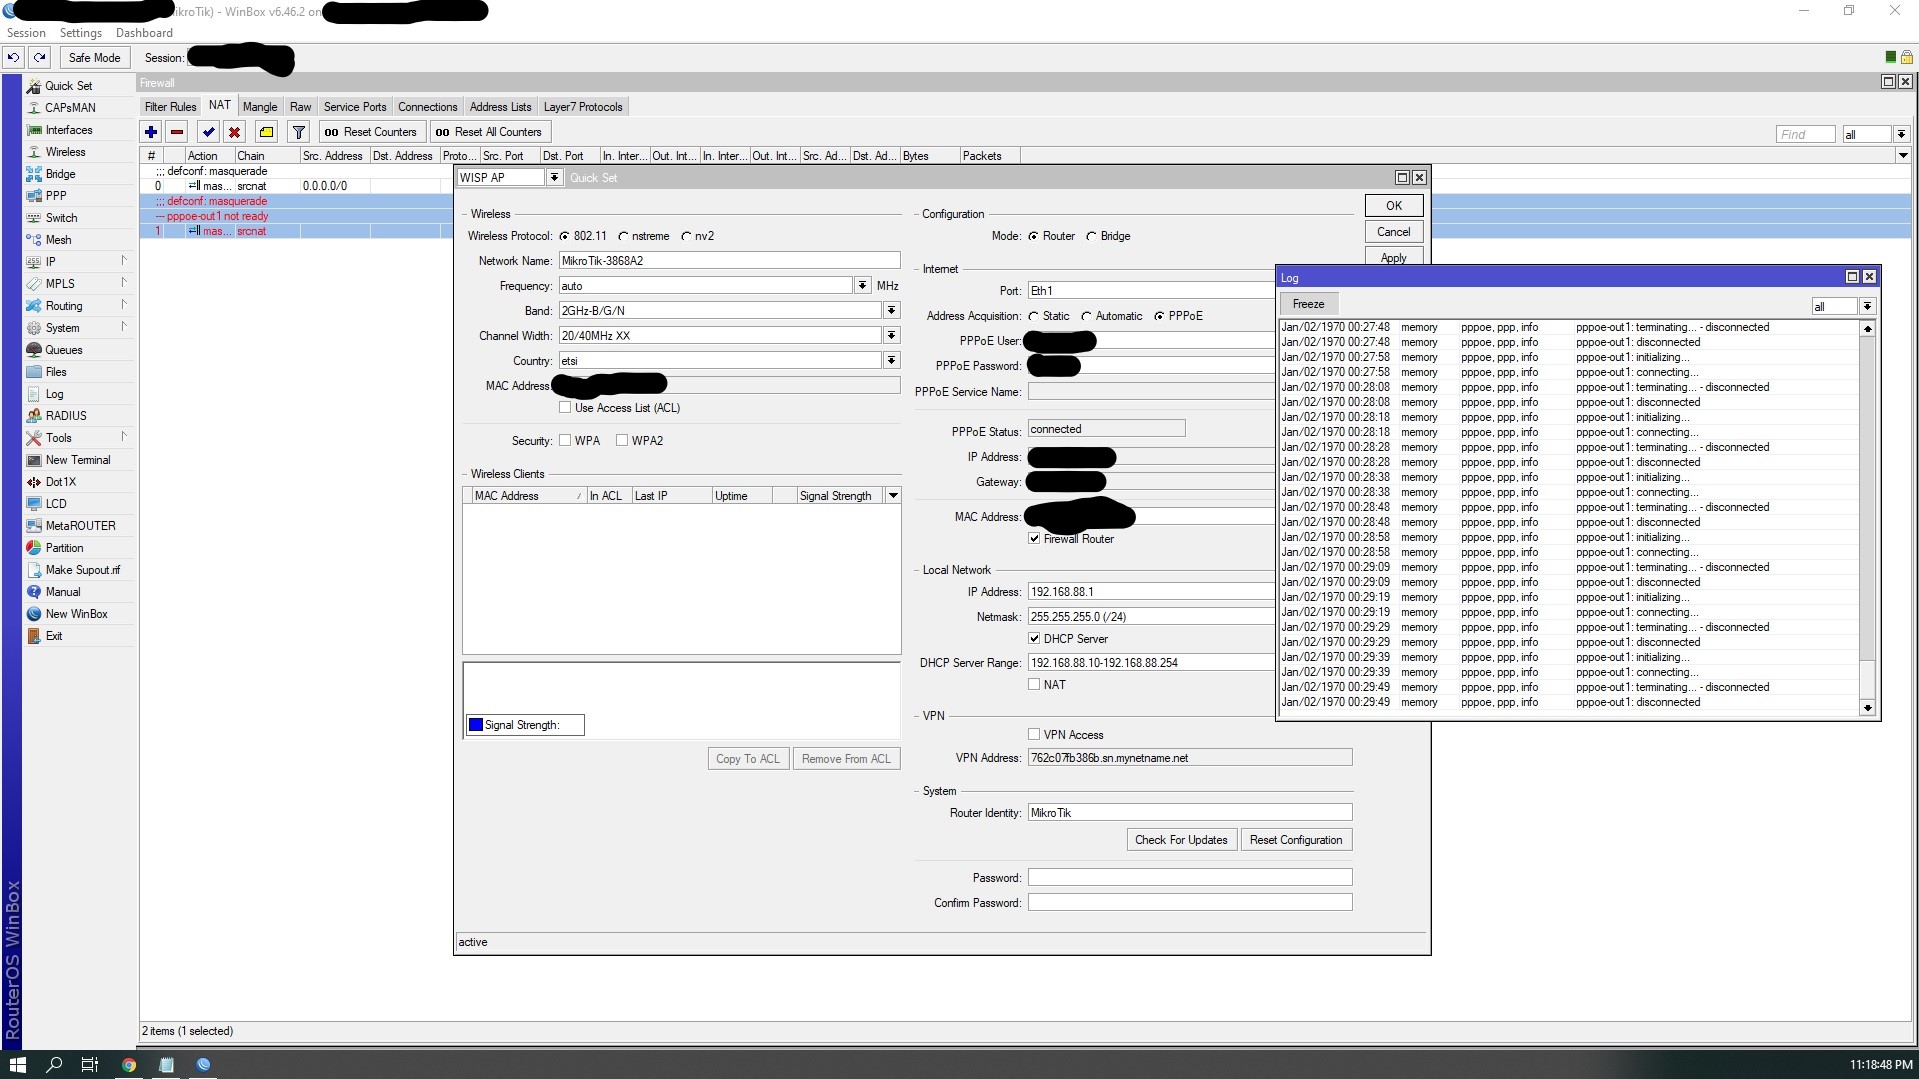Viewport: 1919px width, 1079px height.
Task: Open the Band dropdown
Action: (891, 311)
